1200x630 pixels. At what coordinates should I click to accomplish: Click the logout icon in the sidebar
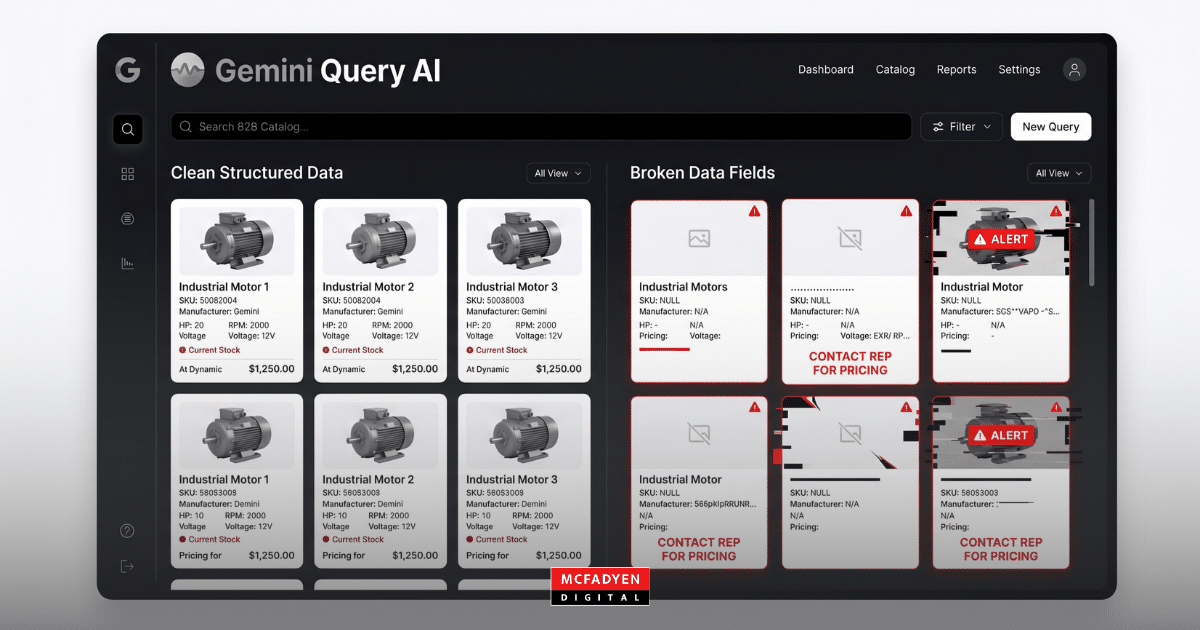coord(127,566)
